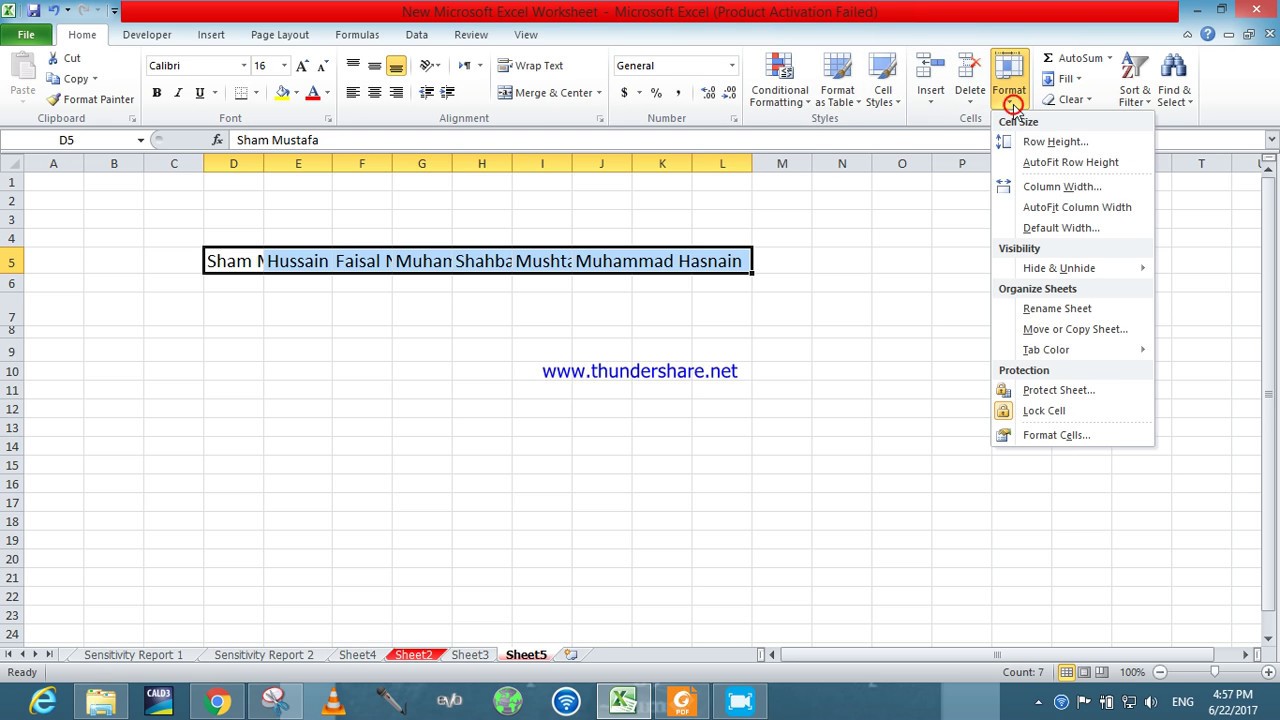Screen dimensions: 1280x720
Task: Apply accounting number format dollar icon
Action: (x=624, y=93)
